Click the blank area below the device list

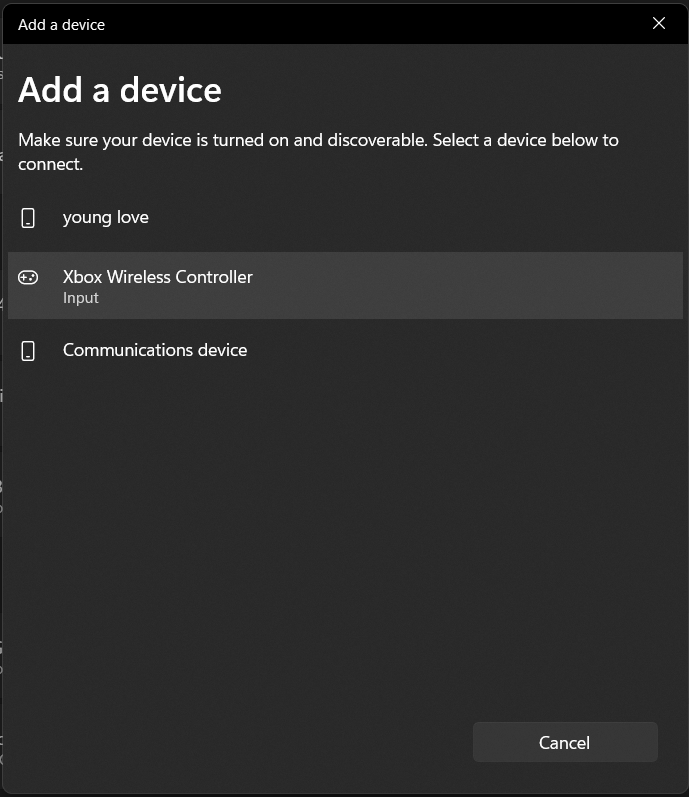pos(340,530)
